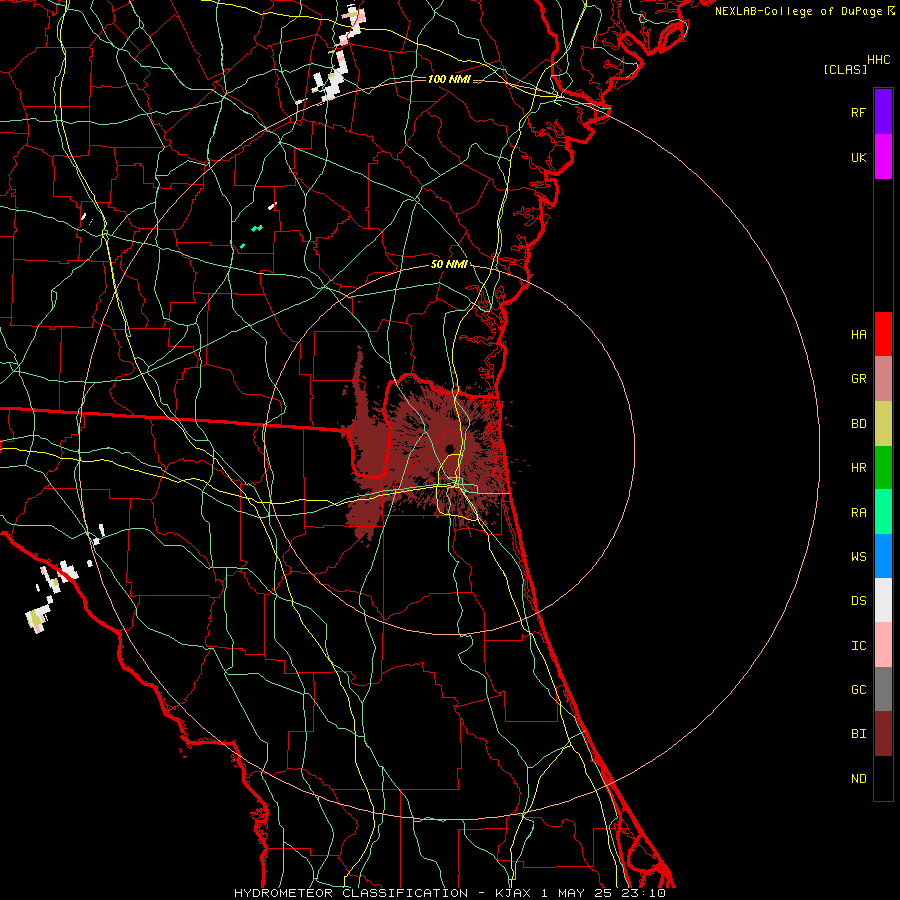Click the WS legend label
Viewport: 900px width, 900px height.
point(859,557)
